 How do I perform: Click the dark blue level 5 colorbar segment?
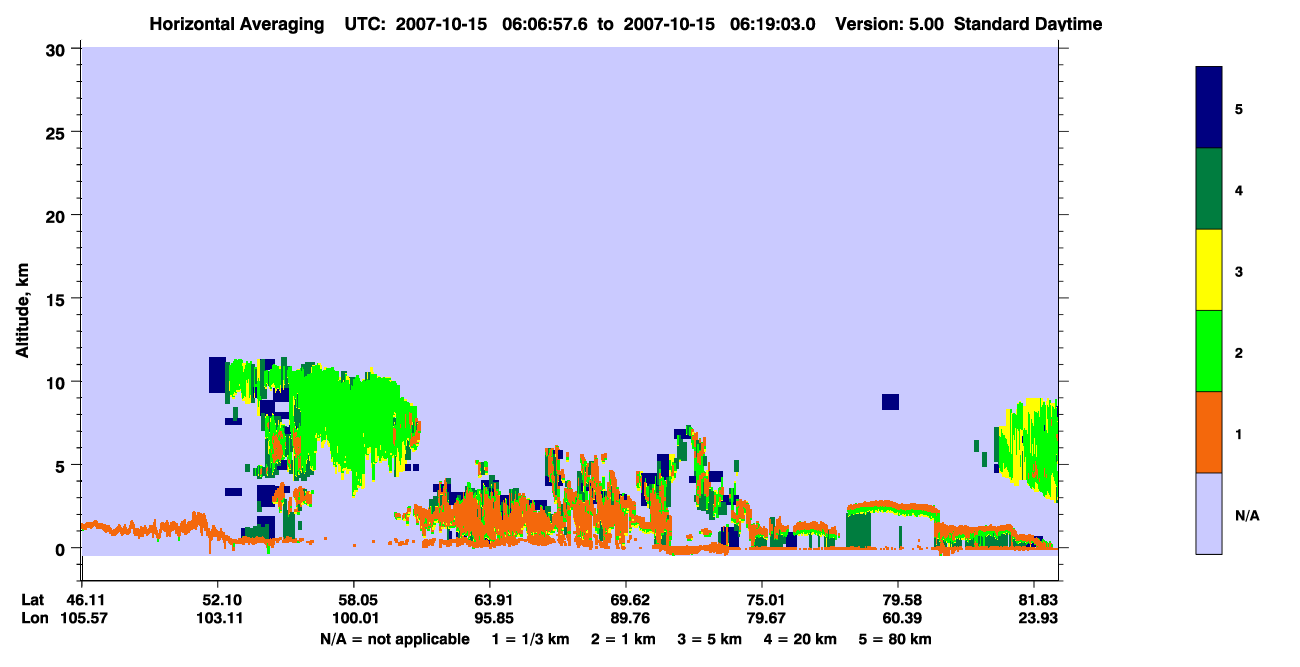tap(1209, 108)
